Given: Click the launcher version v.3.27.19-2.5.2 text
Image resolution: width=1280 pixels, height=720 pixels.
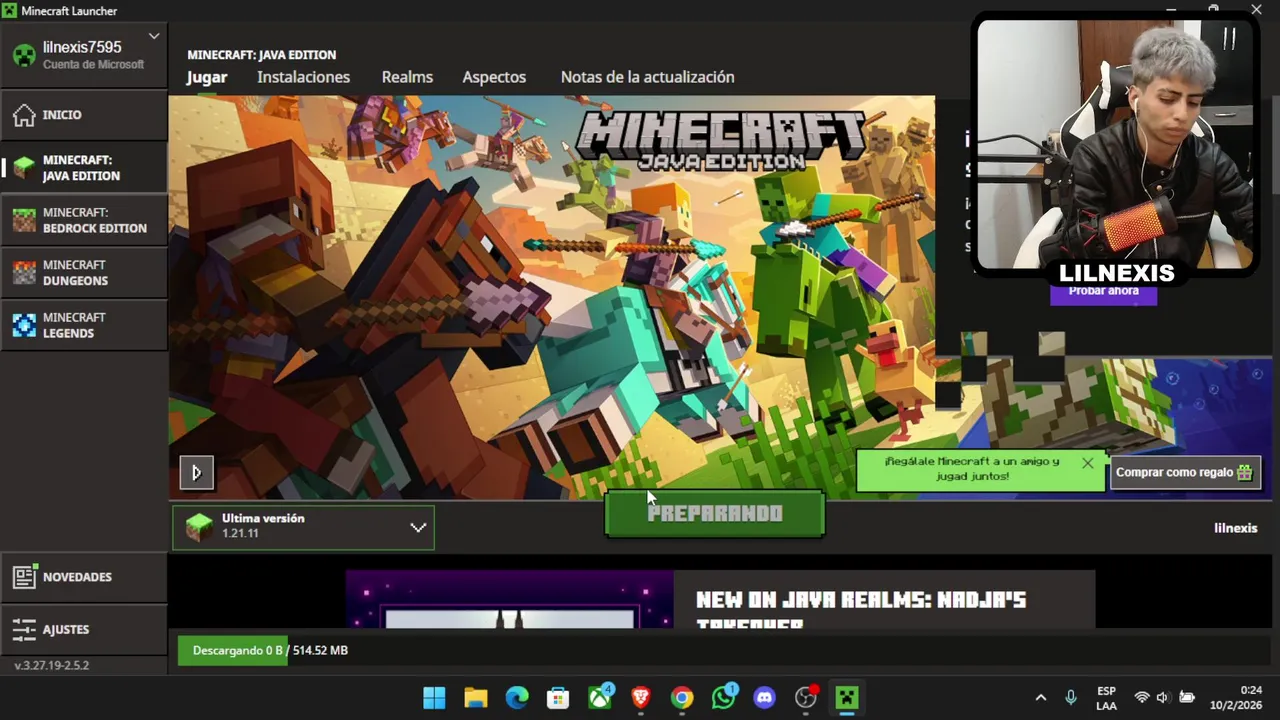Looking at the screenshot, I should point(52,665).
